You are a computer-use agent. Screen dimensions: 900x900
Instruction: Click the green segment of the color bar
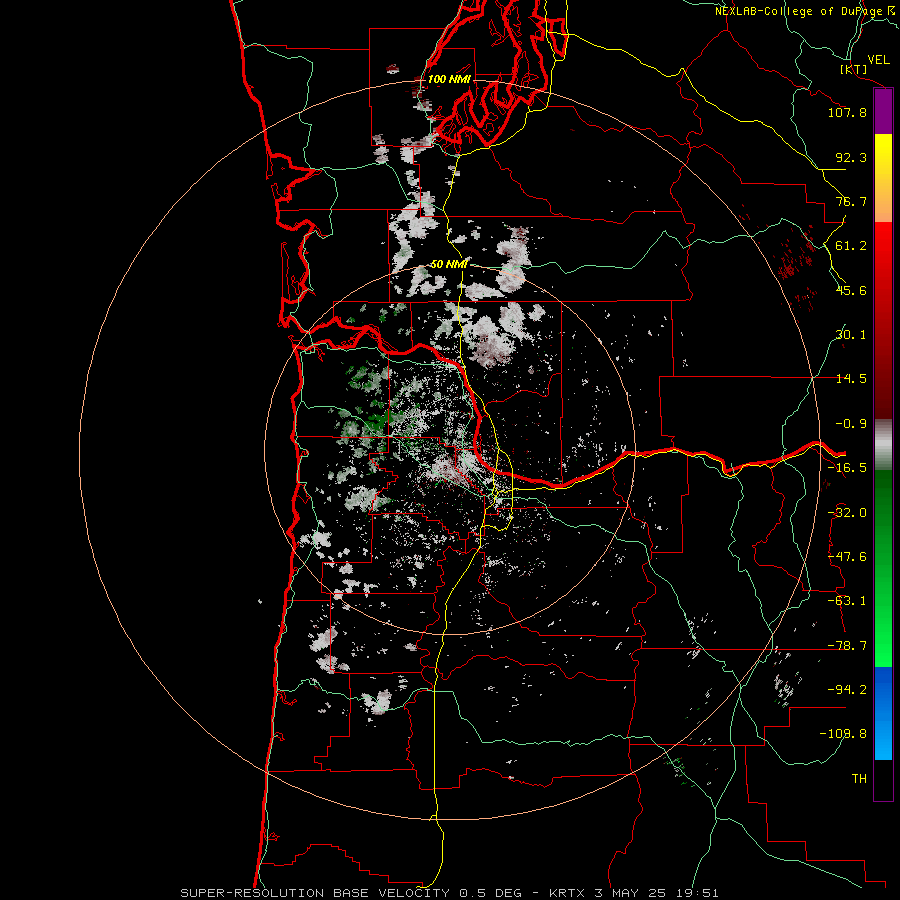(x=883, y=568)
